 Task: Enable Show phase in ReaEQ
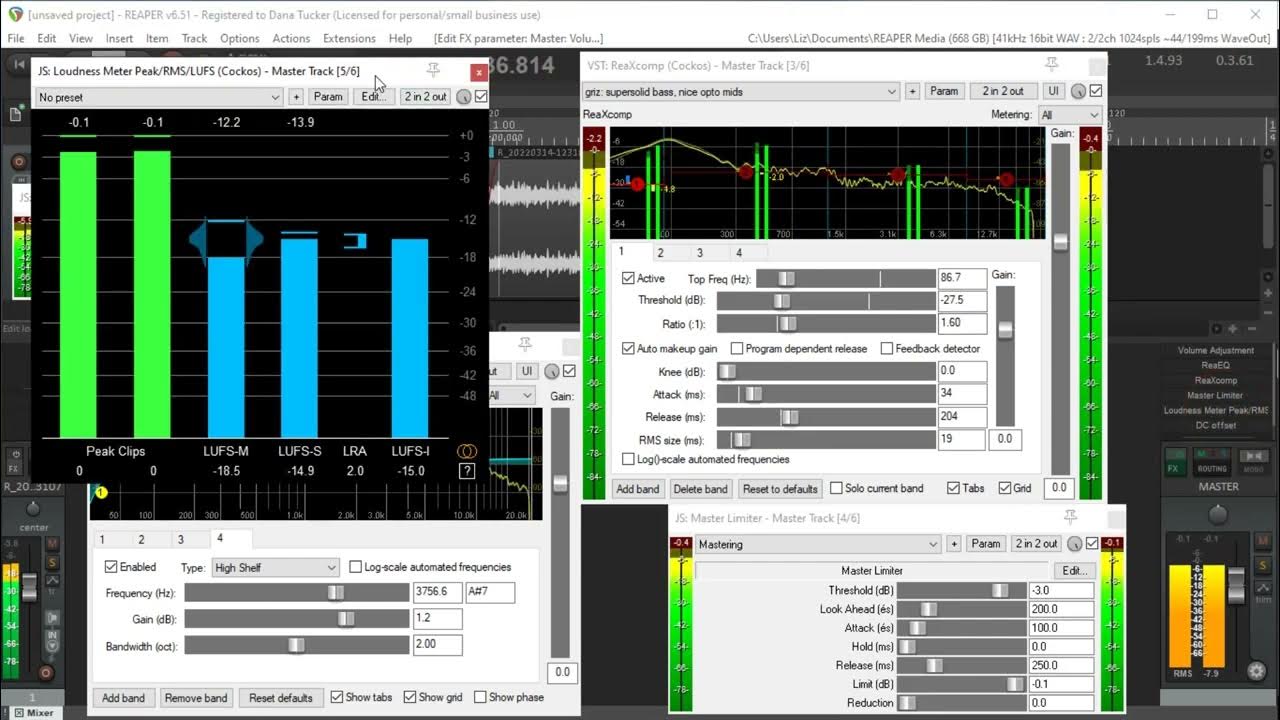(x=480, y=697)
